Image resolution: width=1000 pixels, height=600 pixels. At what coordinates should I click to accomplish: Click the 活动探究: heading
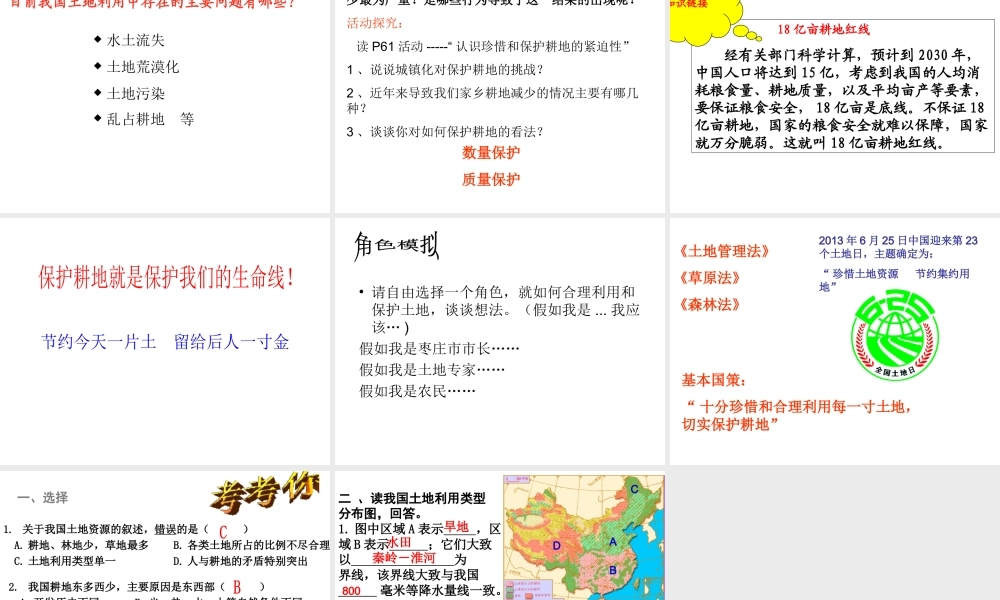(x=375, y=23)
